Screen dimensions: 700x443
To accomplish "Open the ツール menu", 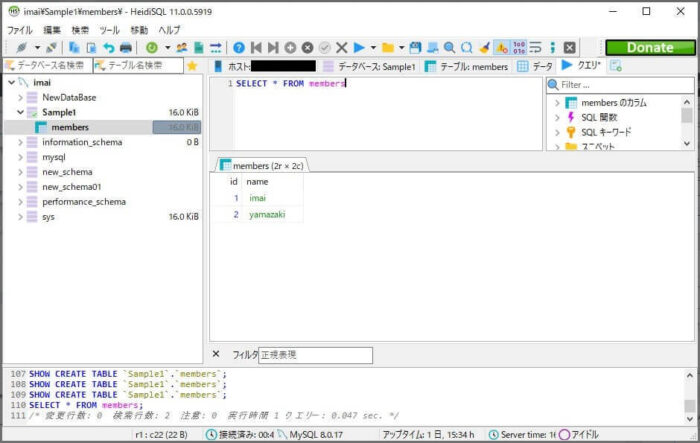I will [109, 30].
